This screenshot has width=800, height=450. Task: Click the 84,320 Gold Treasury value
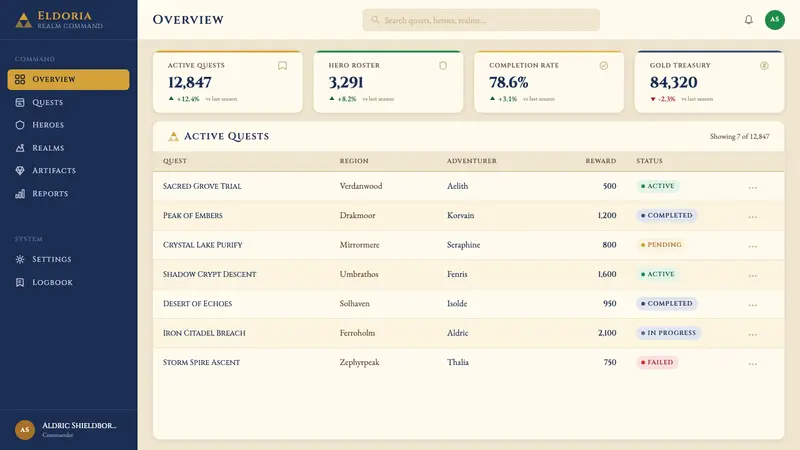[x=673, y=82]
